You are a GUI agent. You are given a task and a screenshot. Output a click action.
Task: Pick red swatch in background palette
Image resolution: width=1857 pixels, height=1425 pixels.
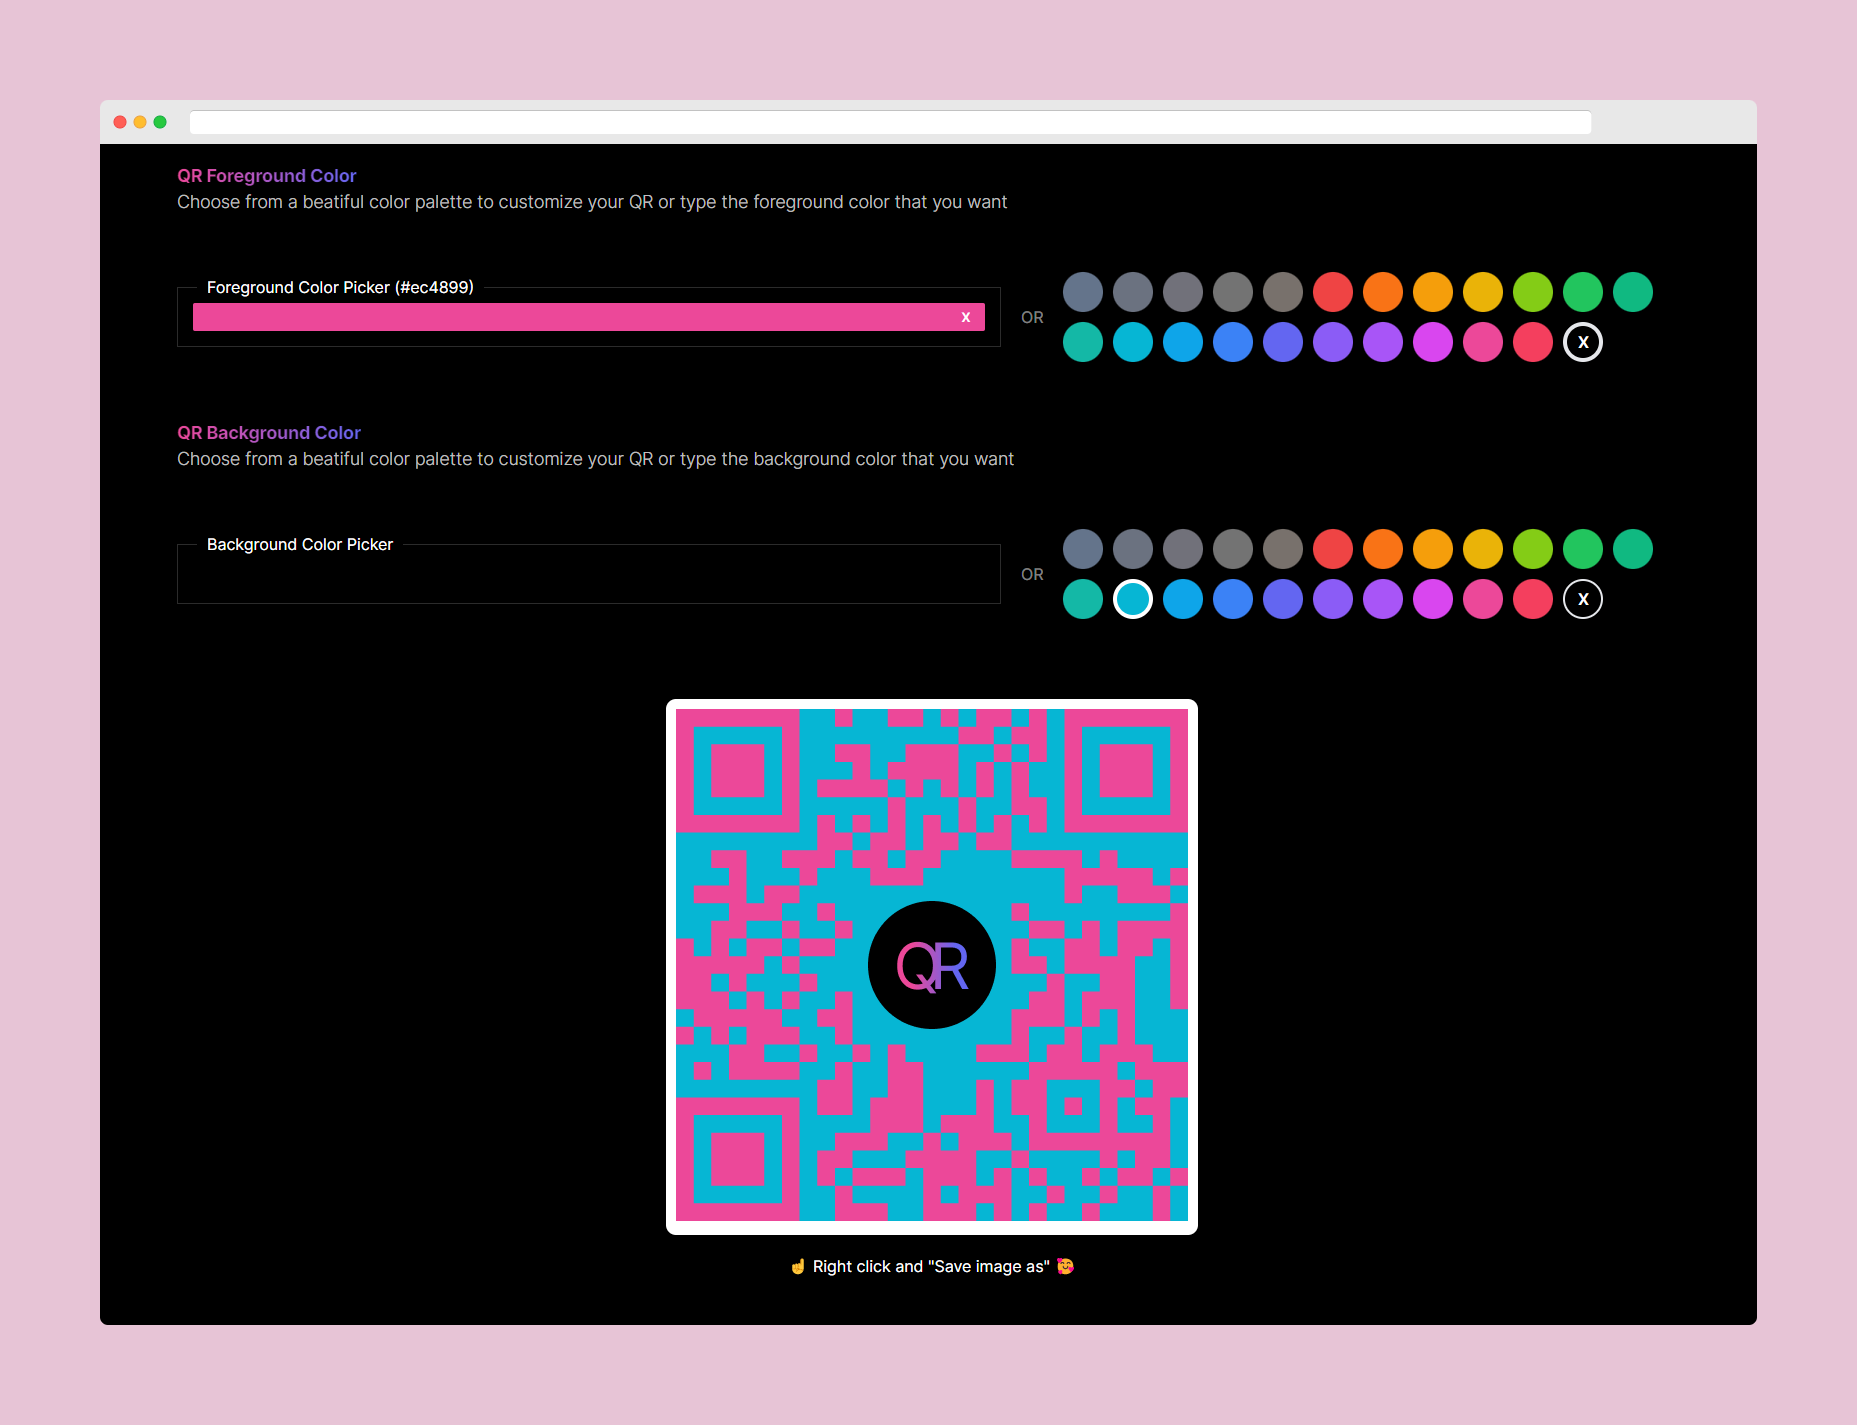tap(1333, 549)
